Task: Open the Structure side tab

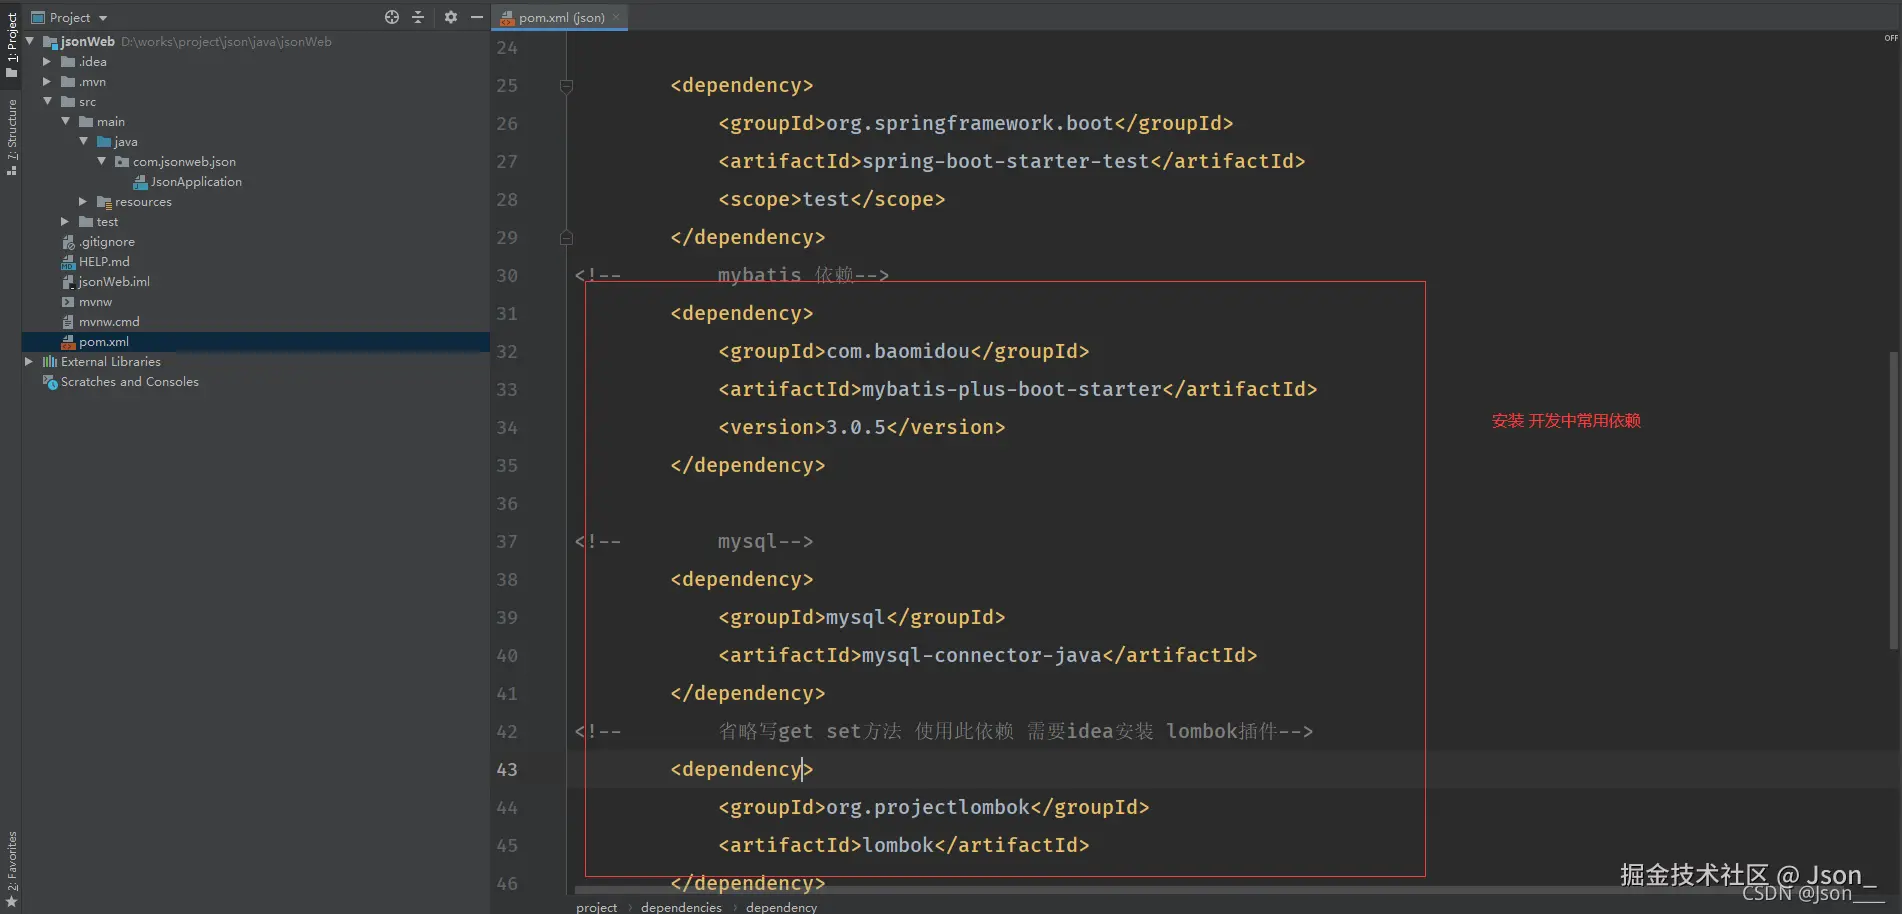Action: (x=11, y=136)
